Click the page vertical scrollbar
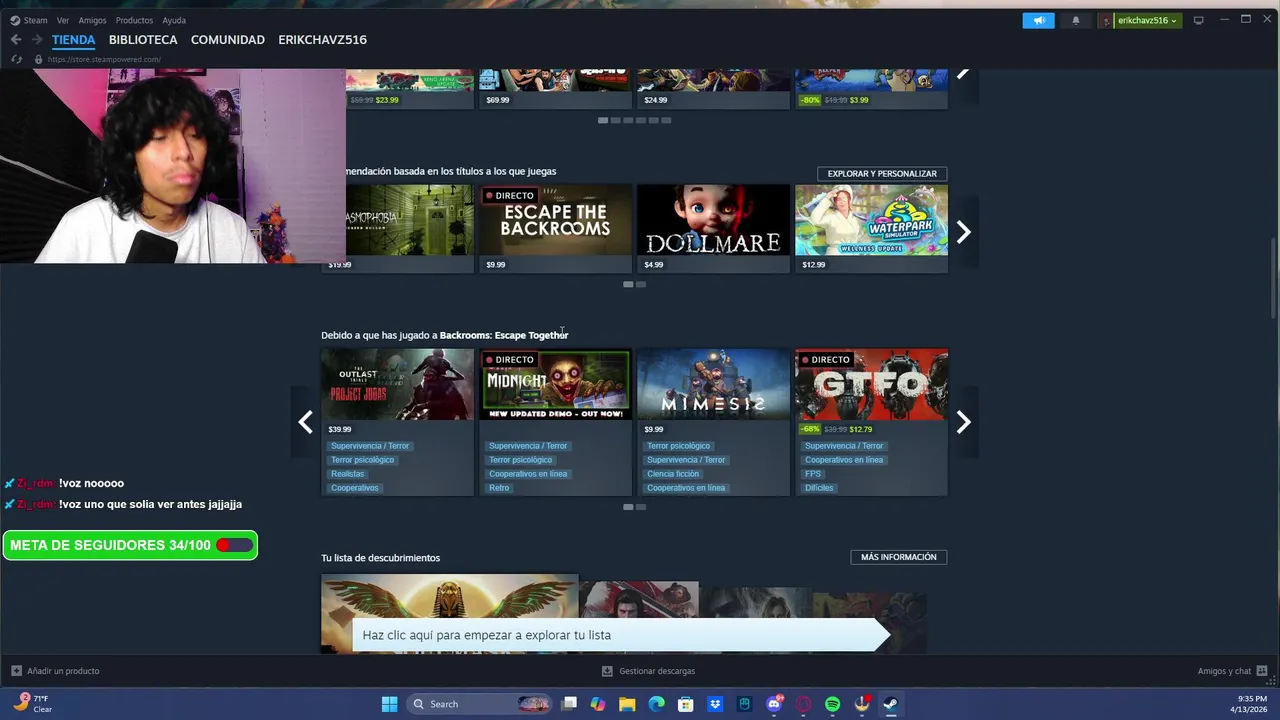This screenshot has height=720, width=1280. point(1274,280)
